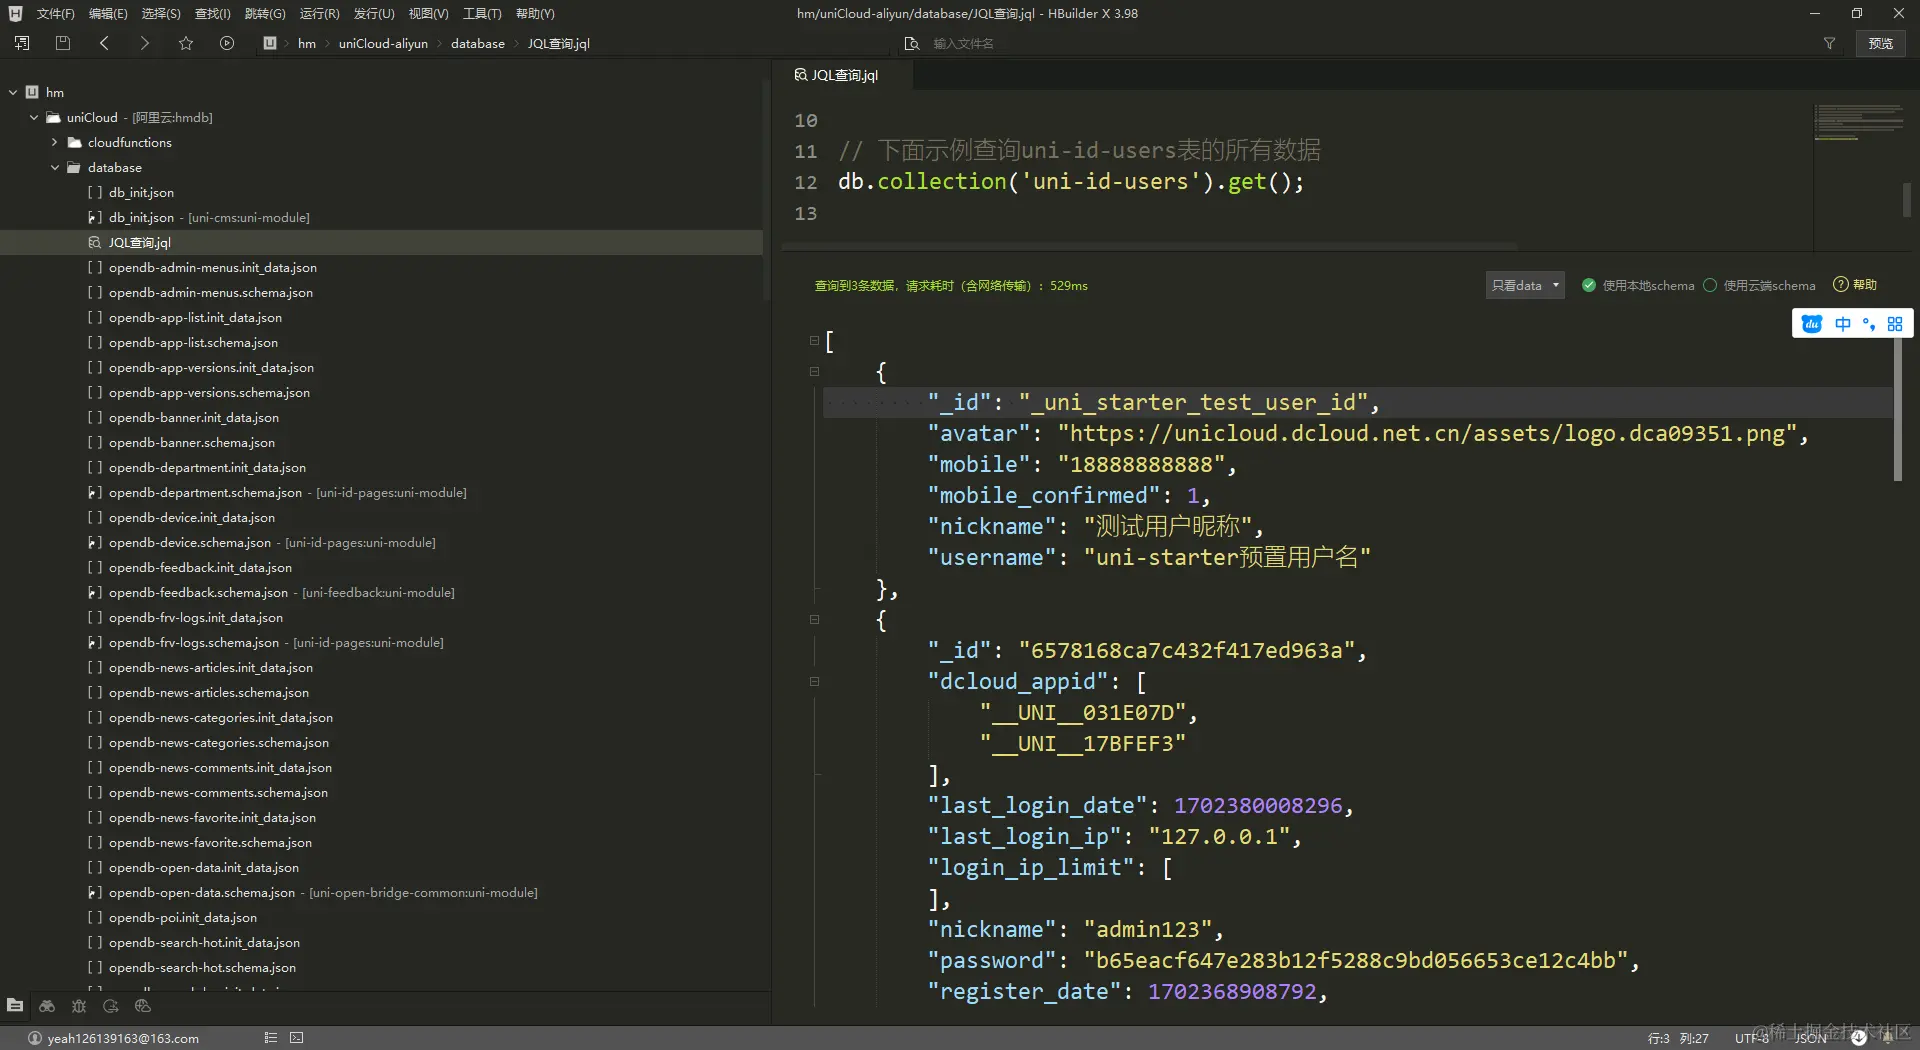Click the uniCloud-aliyun breadcrumb
This screenshot has height=1050, width=1920.
pos(383,43)
